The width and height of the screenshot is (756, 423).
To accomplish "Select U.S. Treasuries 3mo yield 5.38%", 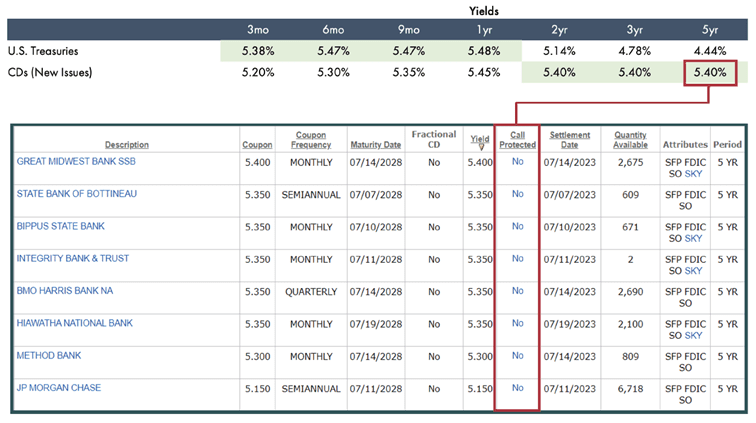I will coord(258,51).
